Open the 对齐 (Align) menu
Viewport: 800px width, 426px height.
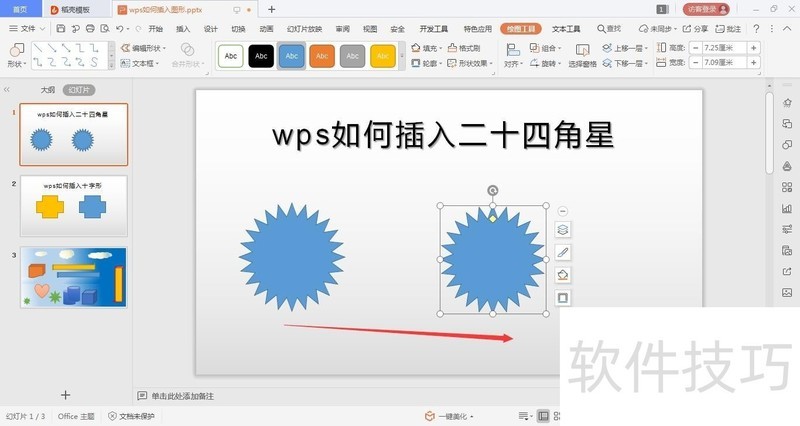coord(513,55)
